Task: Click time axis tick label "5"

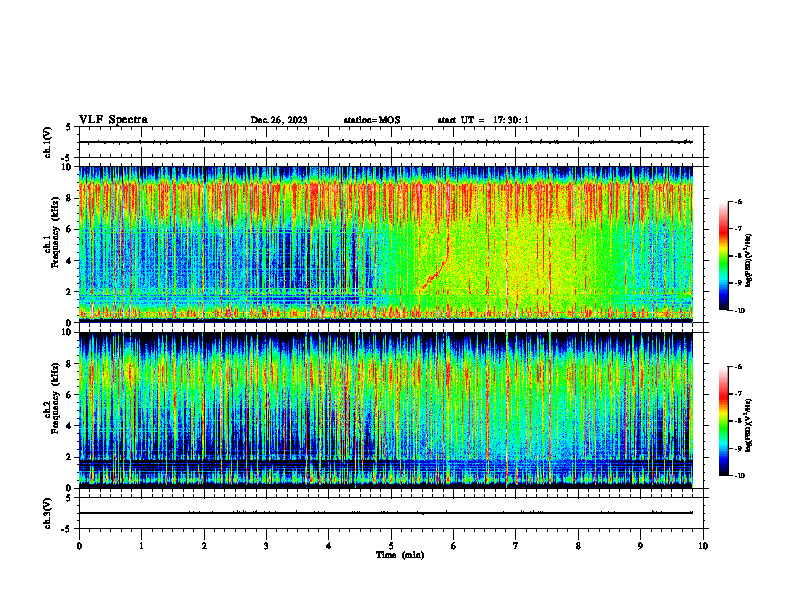Action: [391, 546]
